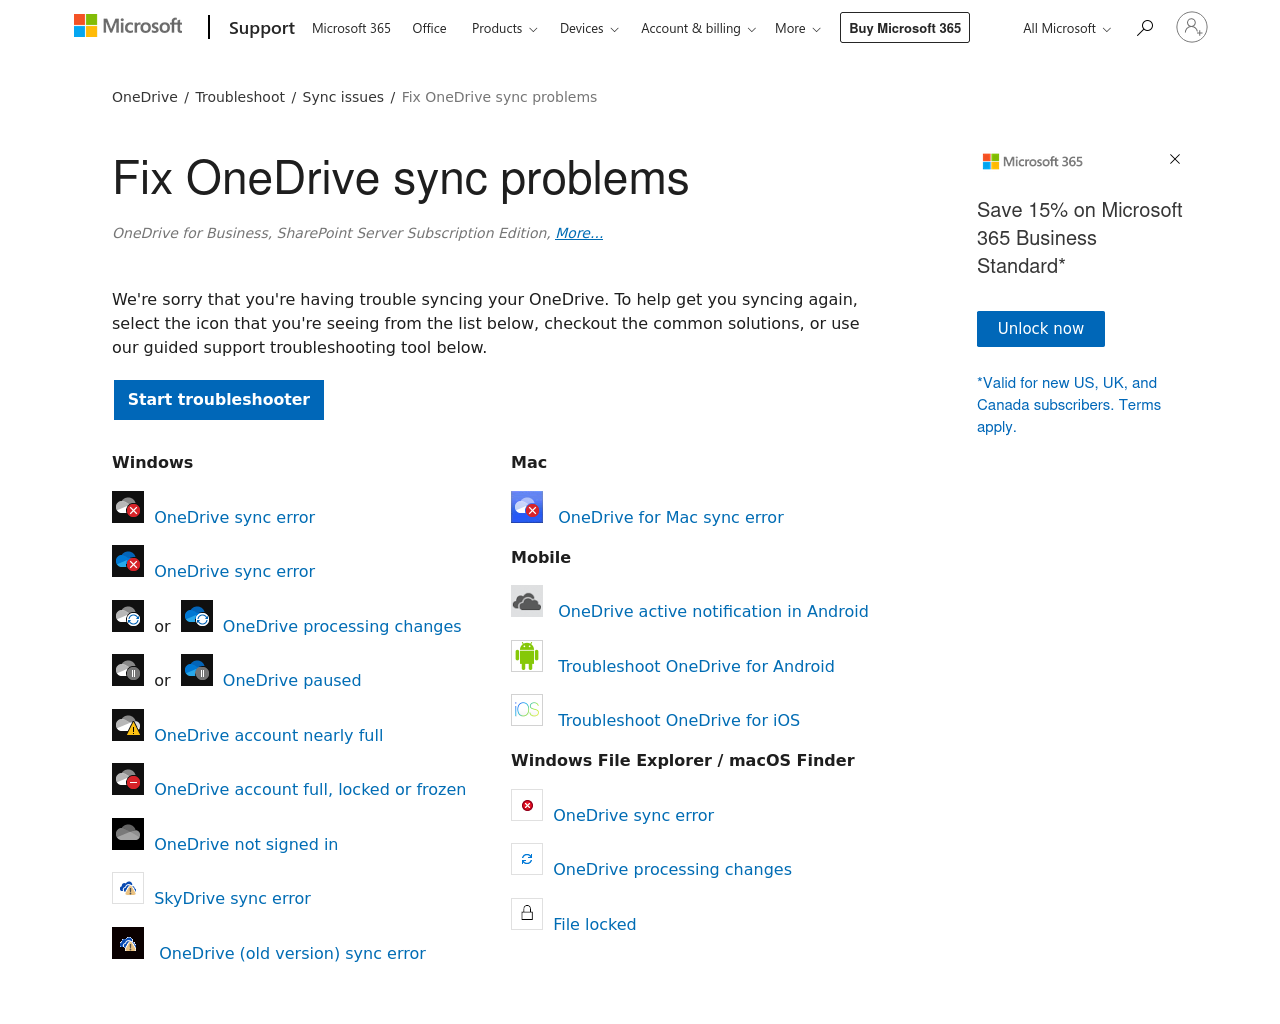
Task: Open OneDrive processing changes Windows link
Action: 342,626
